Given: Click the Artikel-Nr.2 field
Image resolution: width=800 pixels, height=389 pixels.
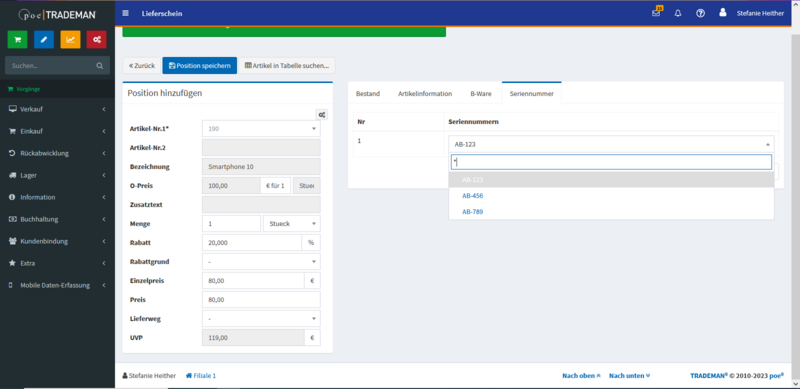Looking at the screenshot, I should tap(261, 148).
